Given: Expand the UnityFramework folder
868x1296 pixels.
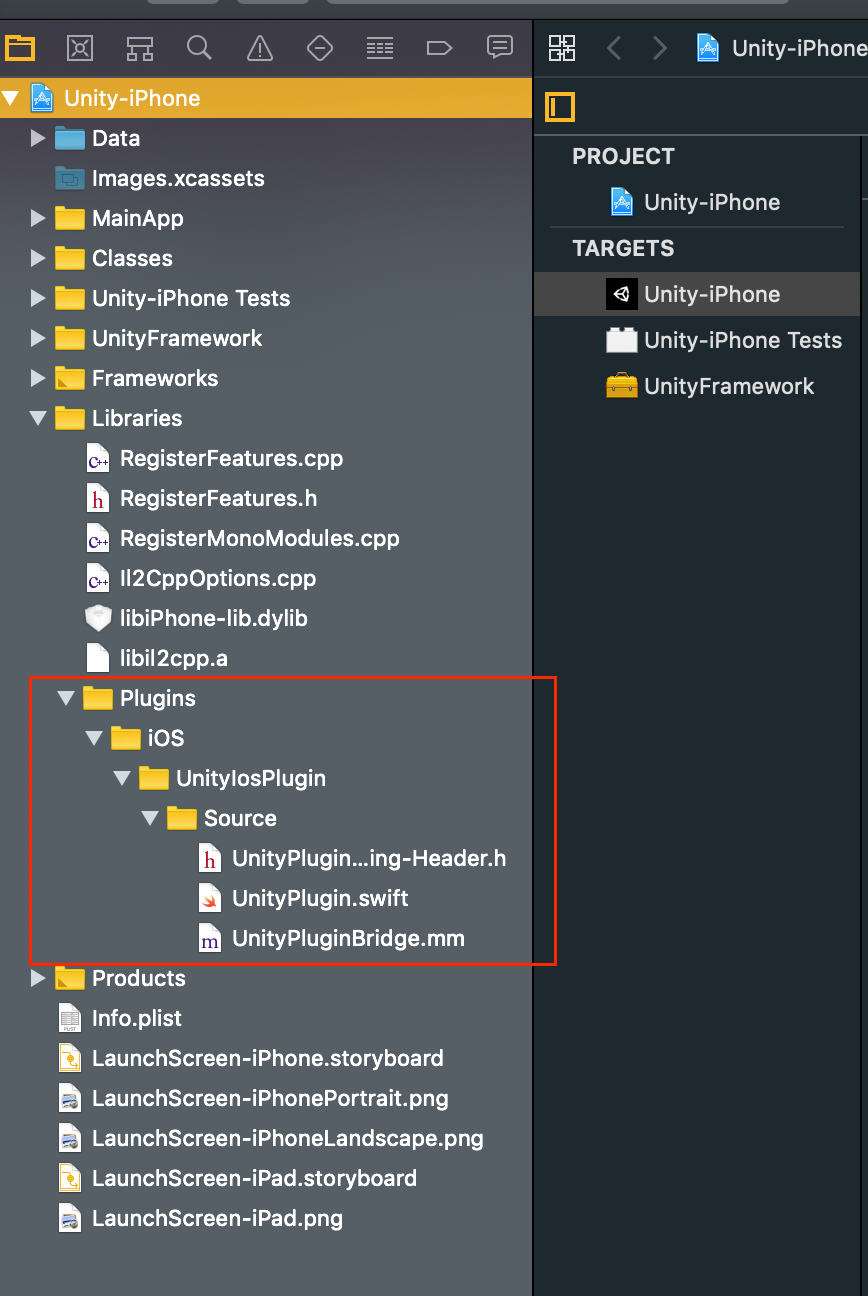Looking at the screenshot, I should click(x=38, y=338).
